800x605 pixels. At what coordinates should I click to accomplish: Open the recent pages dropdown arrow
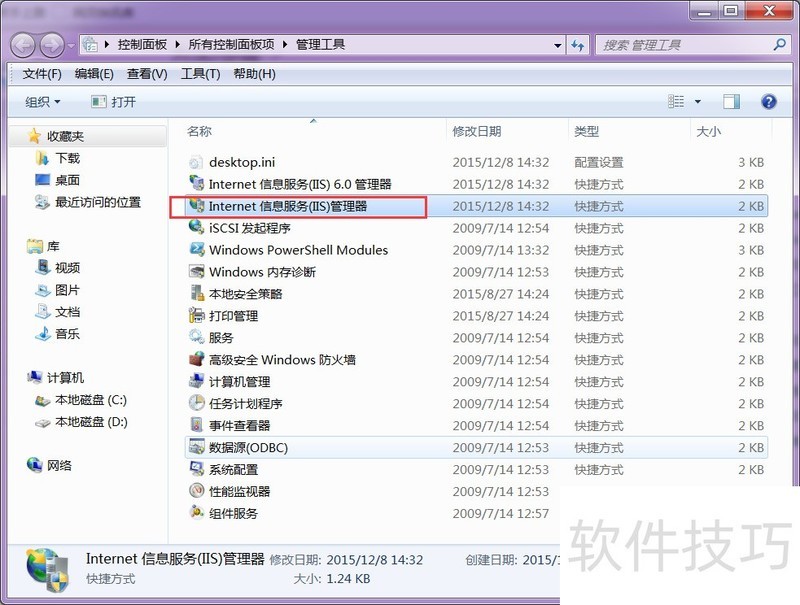pyautogui.click(x=71, y=45)
